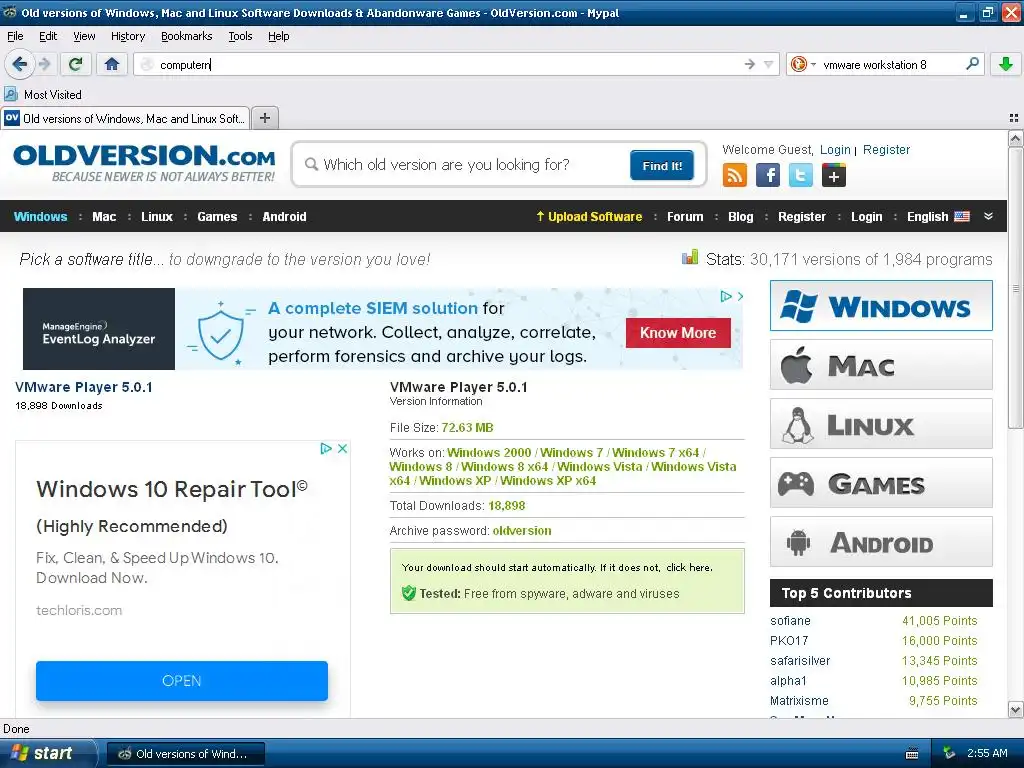The image size is (1024, 768).
Task: Show all tabs grid icon
Action: [x=1014, y=118]
